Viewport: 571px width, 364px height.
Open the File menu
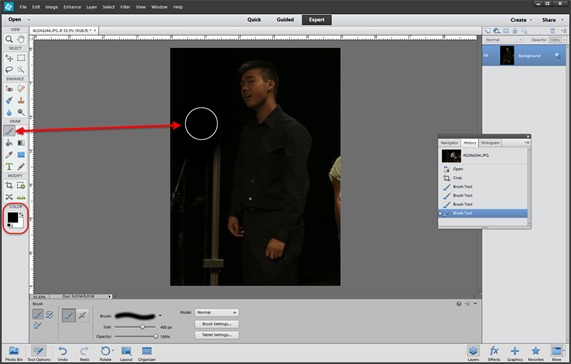click(x=23, y=7)
